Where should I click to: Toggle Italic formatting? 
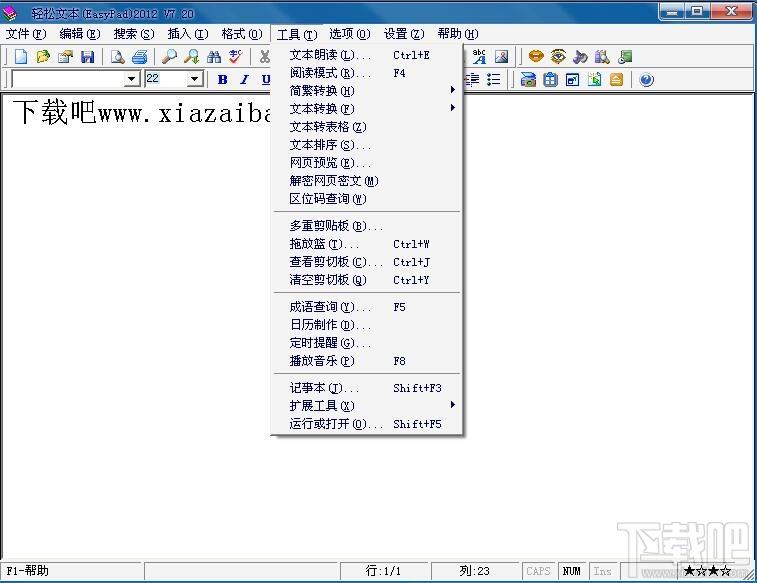(x=244, y=80)
